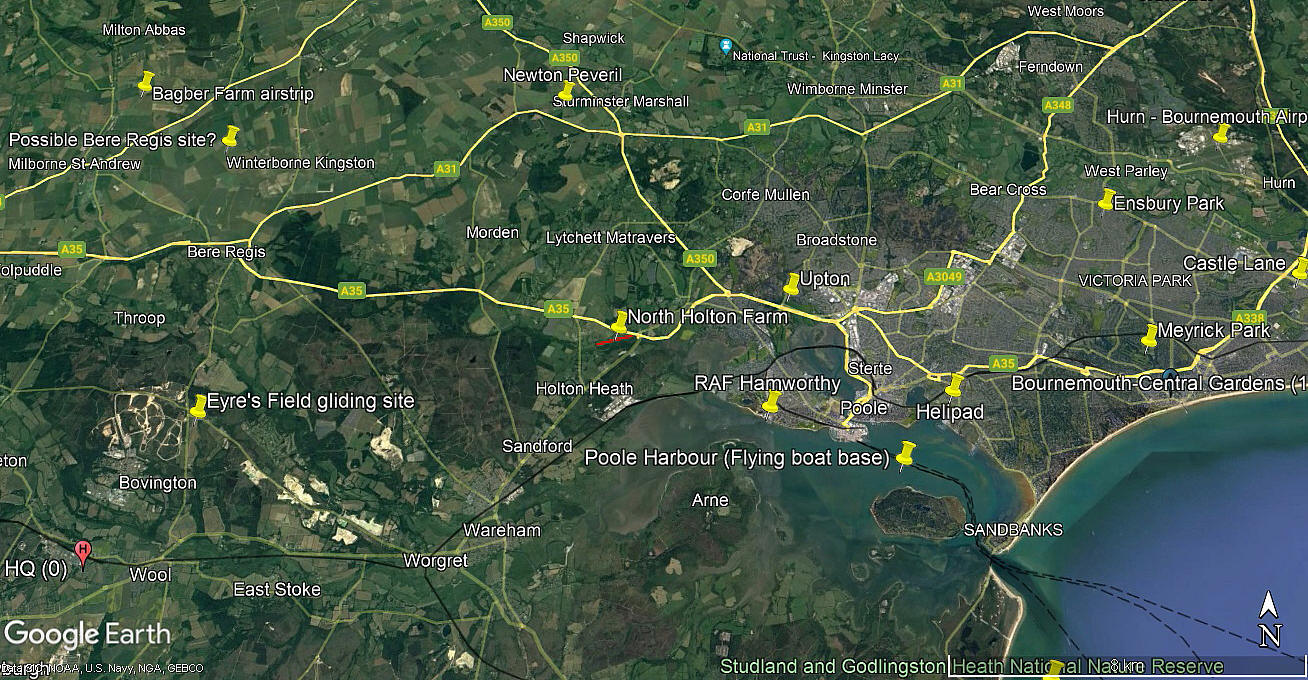1308x680 pixels.
Task: Select the Eyre's Field gliding site pushpin
Action: [x=198, y=405]
